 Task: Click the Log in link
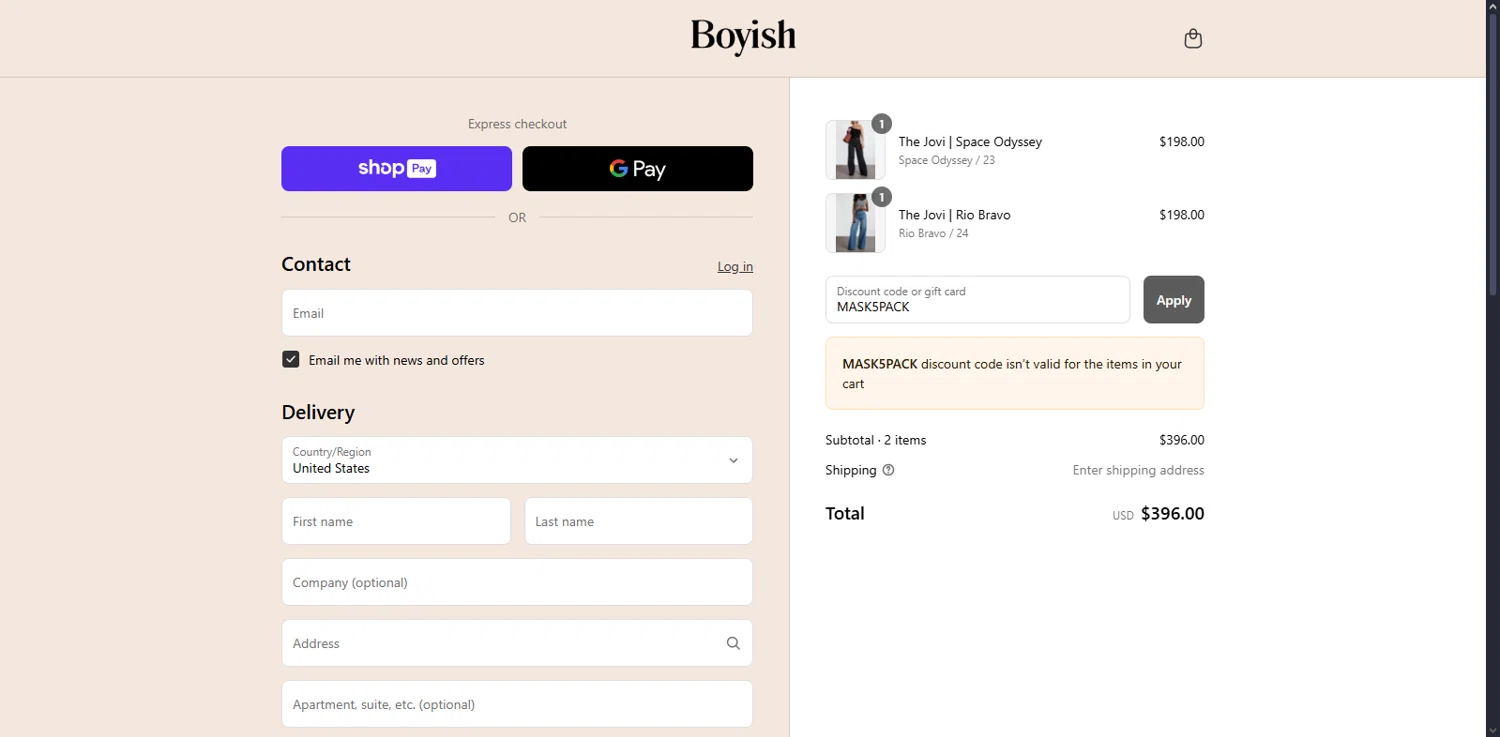(735, 267)
